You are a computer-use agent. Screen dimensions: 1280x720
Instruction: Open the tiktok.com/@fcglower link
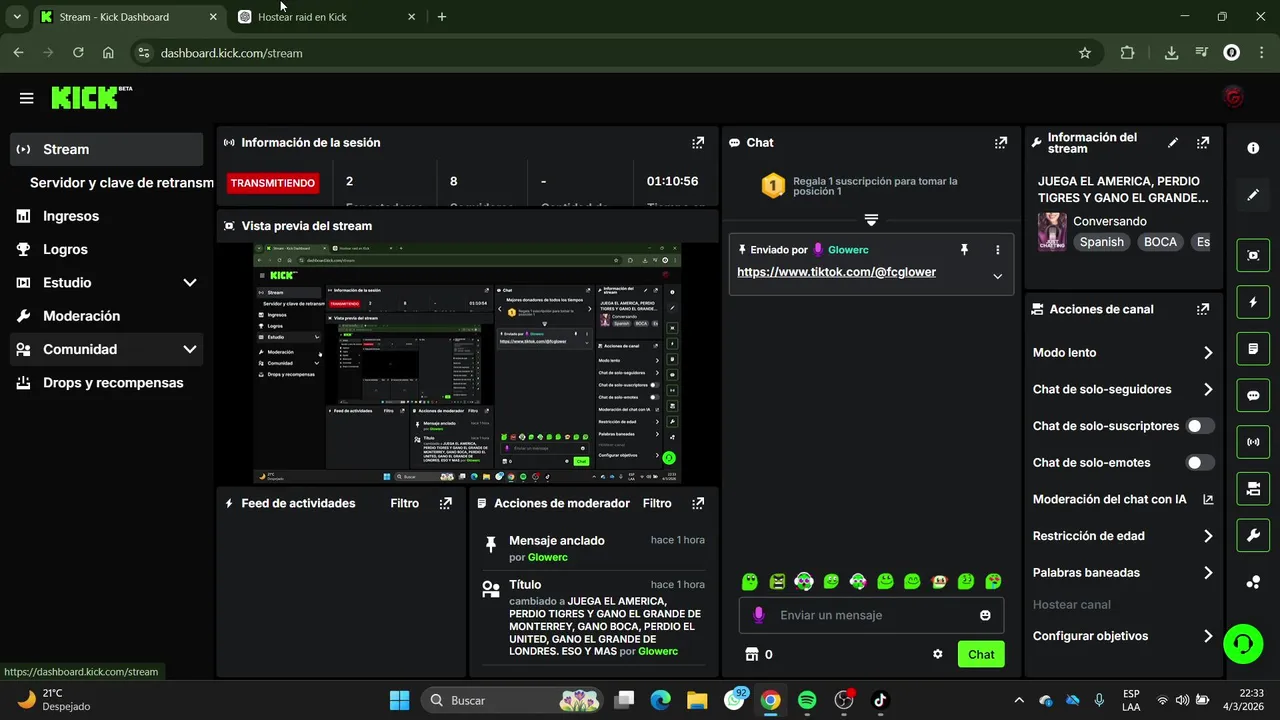836,272
